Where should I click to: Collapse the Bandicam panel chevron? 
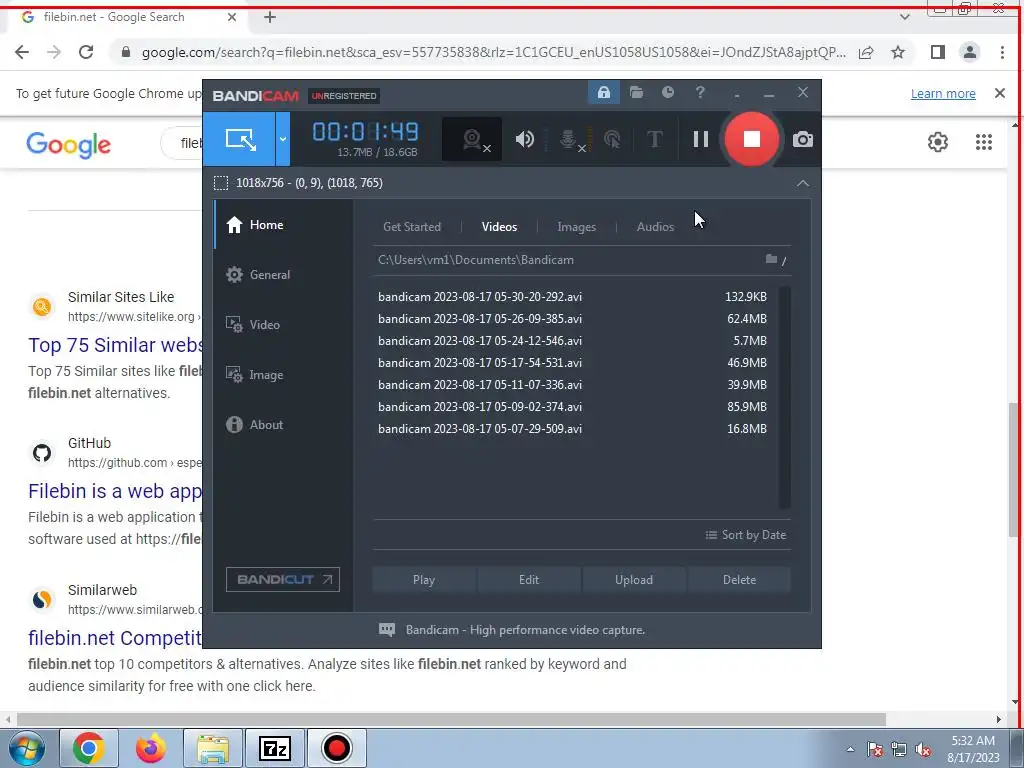coord(803,184)
